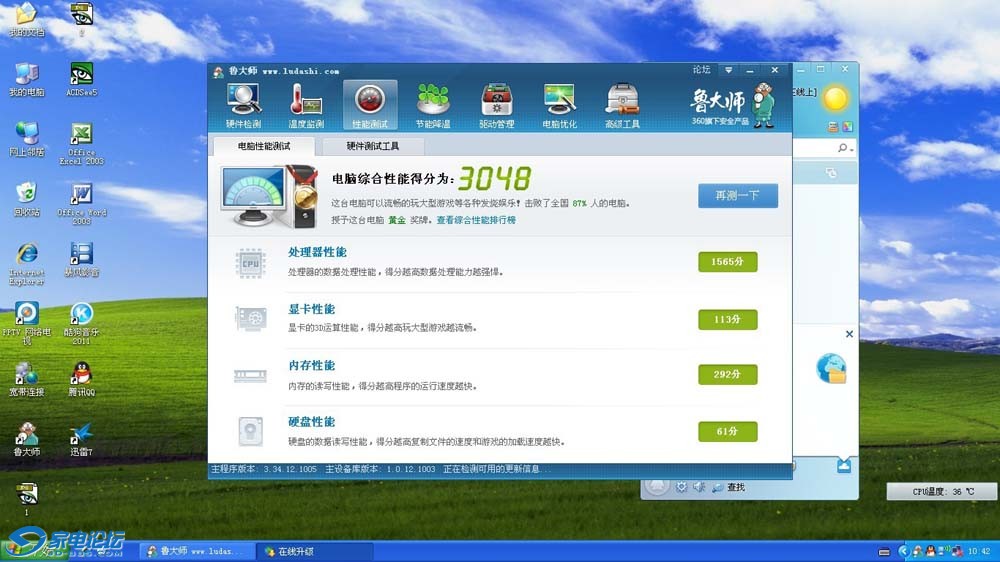
Task: Open the 硬件检测 hardware detection section
Action: click(x=243, y=105)
